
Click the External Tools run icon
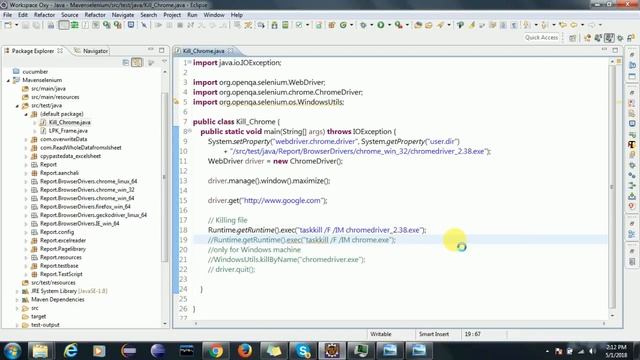click(x=398, y=25)
